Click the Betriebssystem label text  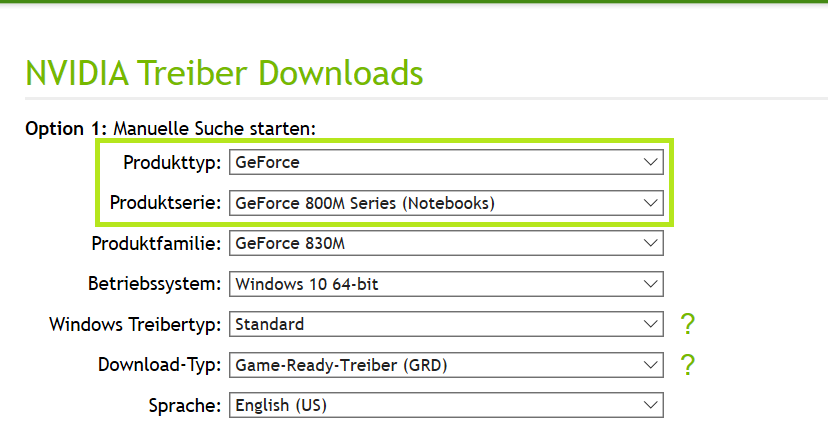coord(155,284)
